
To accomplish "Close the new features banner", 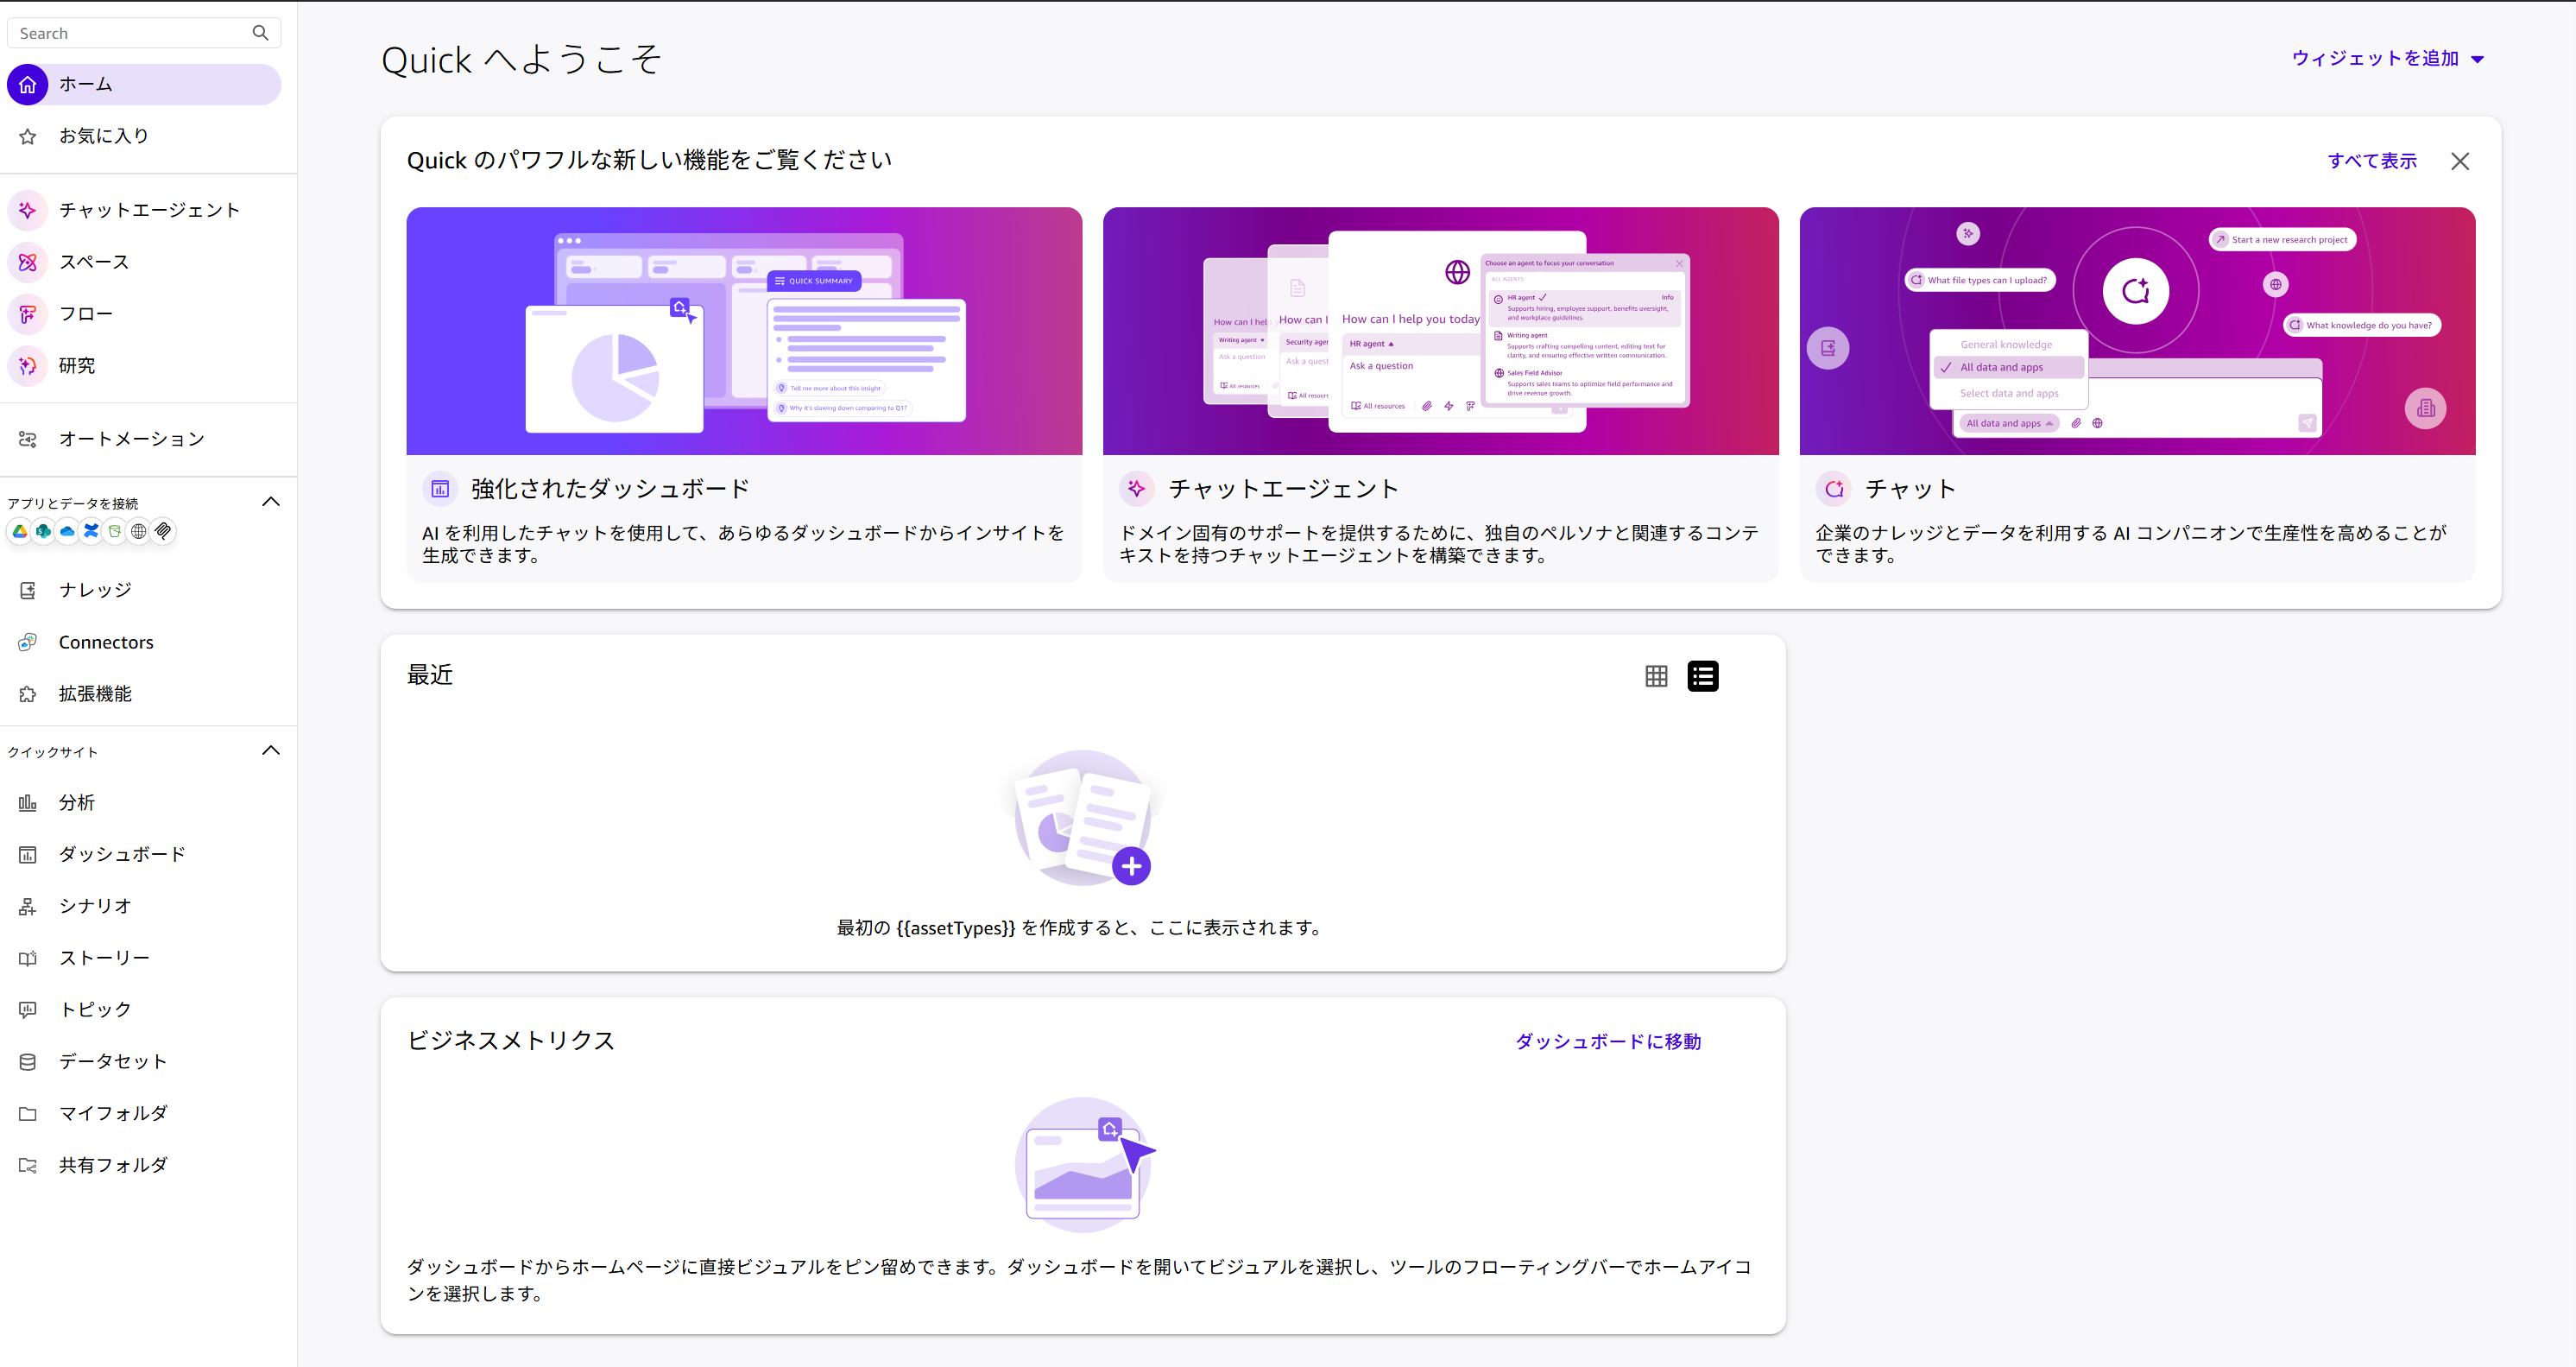I will pyautogui.click(x=2460, y=161).
